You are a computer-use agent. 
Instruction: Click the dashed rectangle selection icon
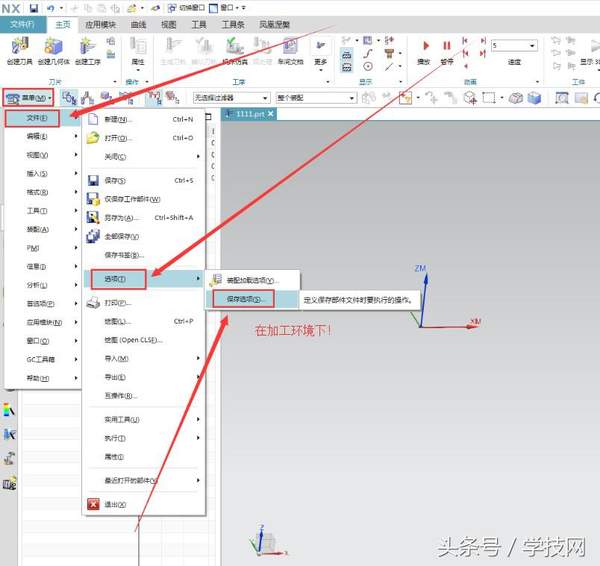[489, 98]
